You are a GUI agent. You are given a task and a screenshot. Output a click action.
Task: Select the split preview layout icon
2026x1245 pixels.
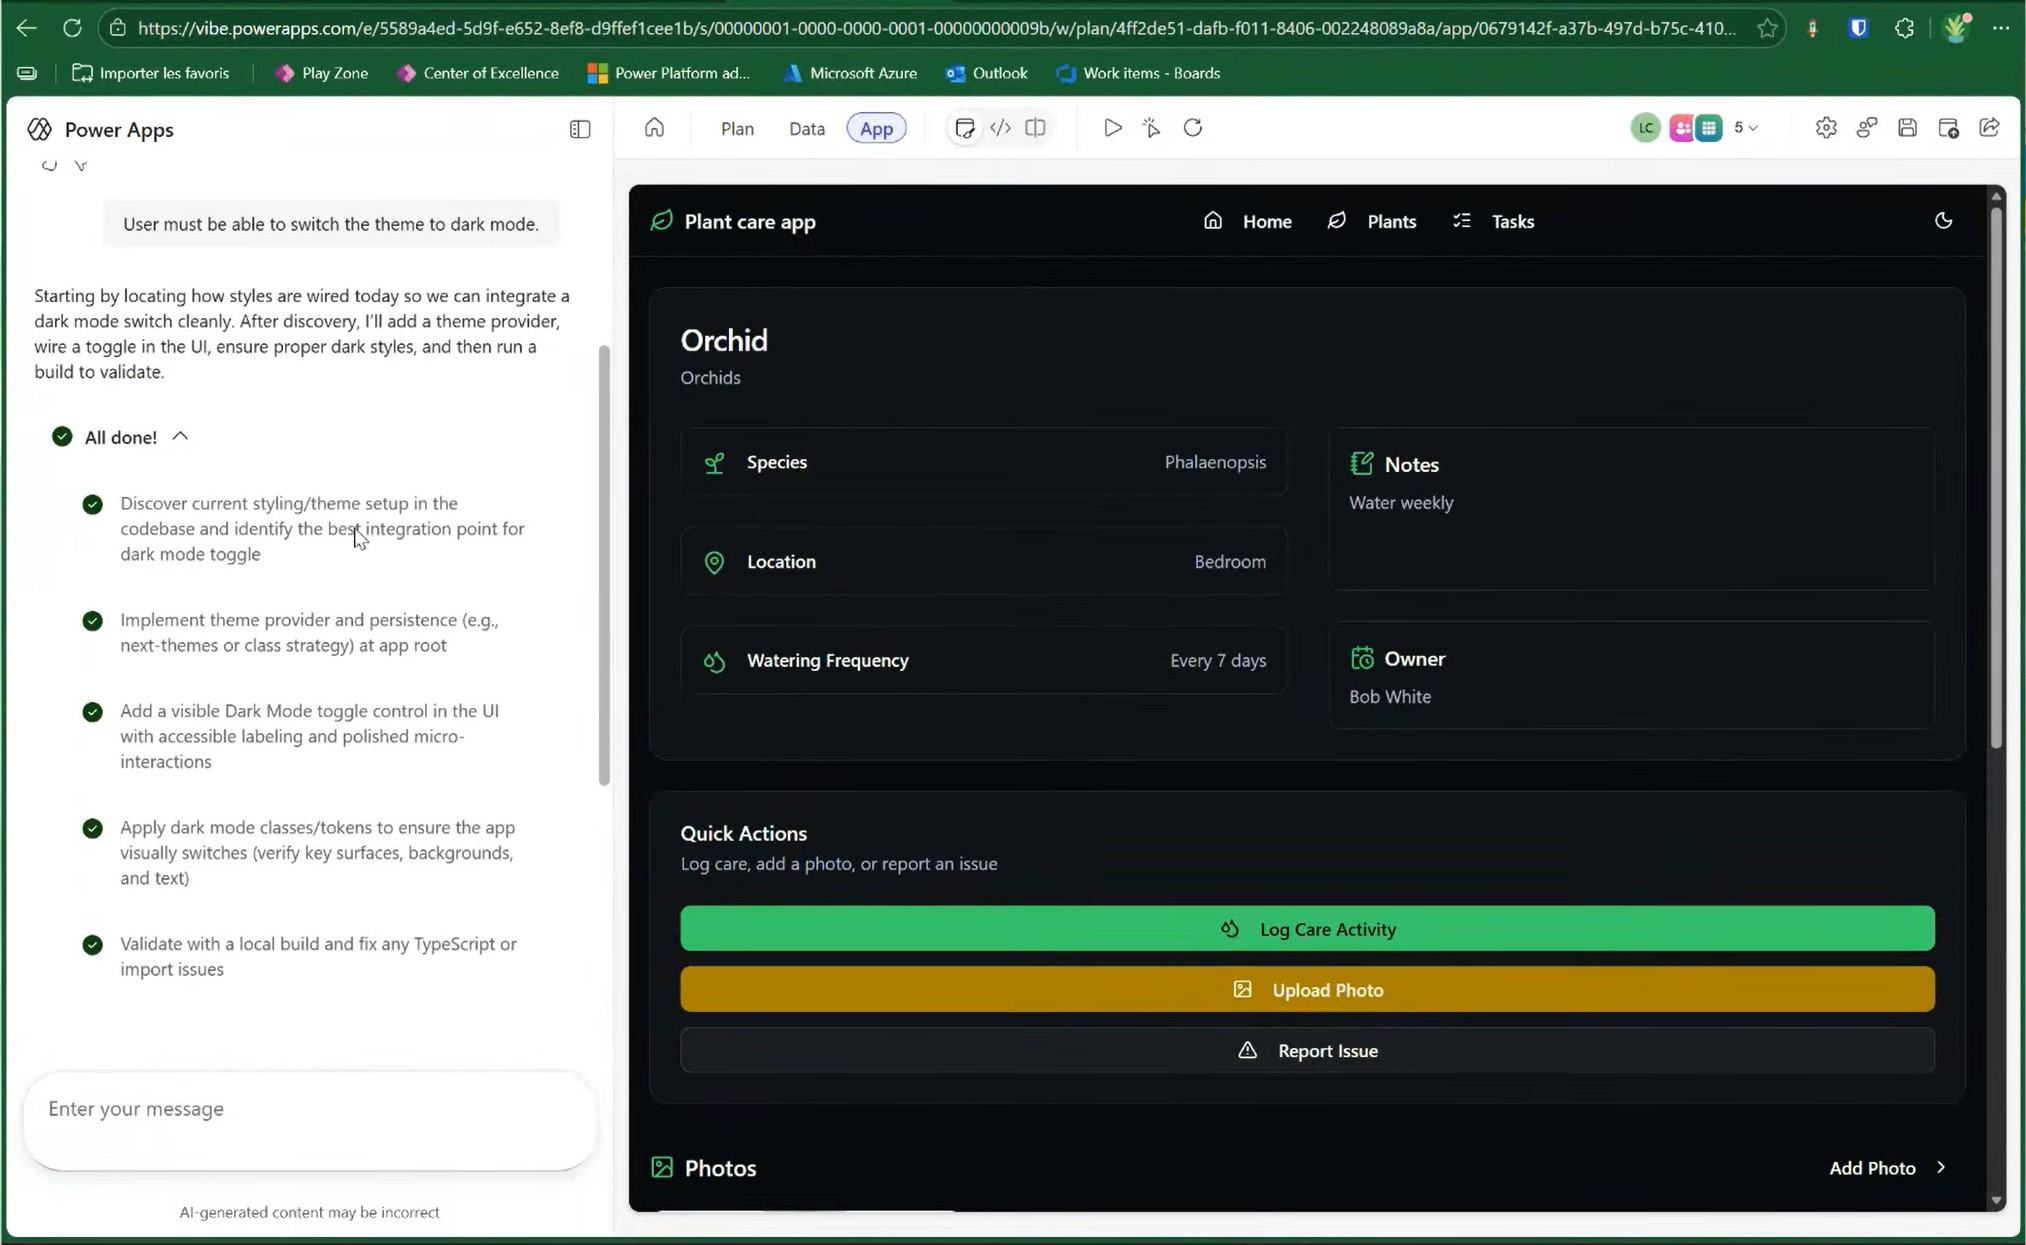click(x=1036, y=127)
